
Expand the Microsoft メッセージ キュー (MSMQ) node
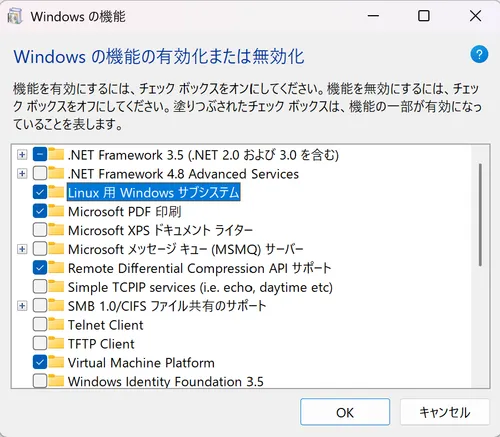pos(22,249)
